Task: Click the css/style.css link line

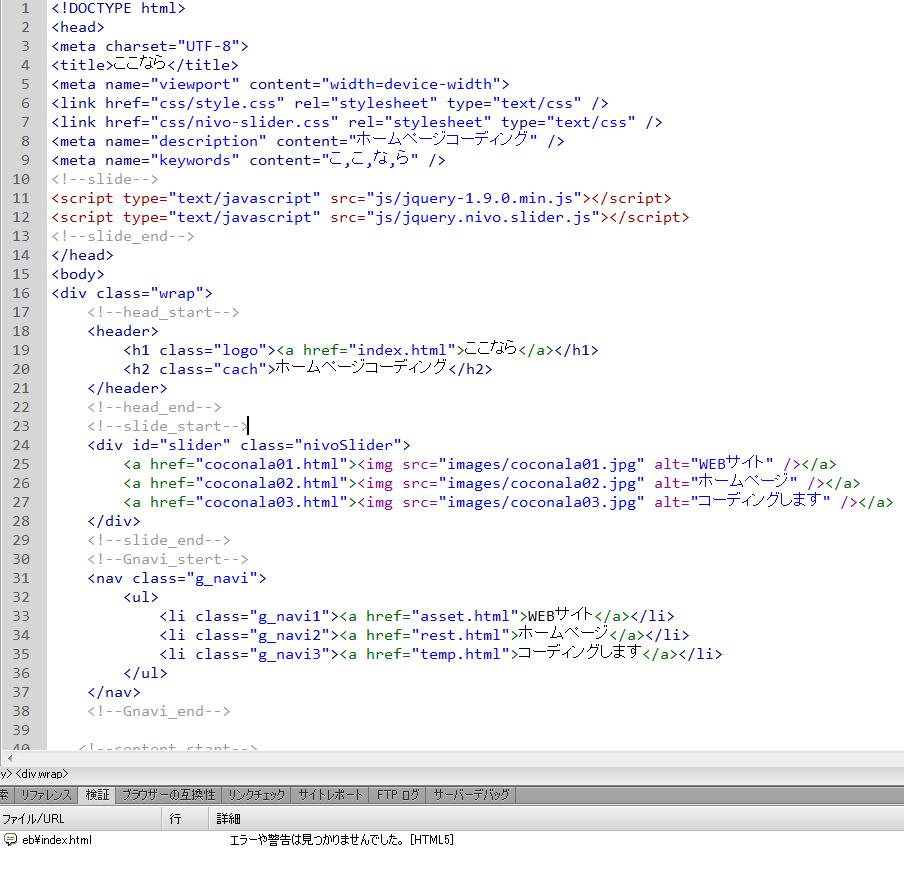Action: 330,103
